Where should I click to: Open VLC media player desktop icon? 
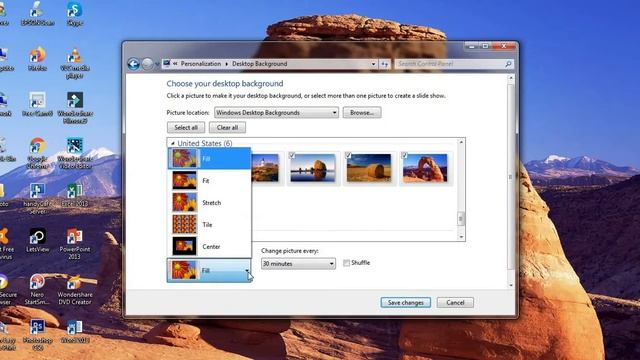point(75,63)
